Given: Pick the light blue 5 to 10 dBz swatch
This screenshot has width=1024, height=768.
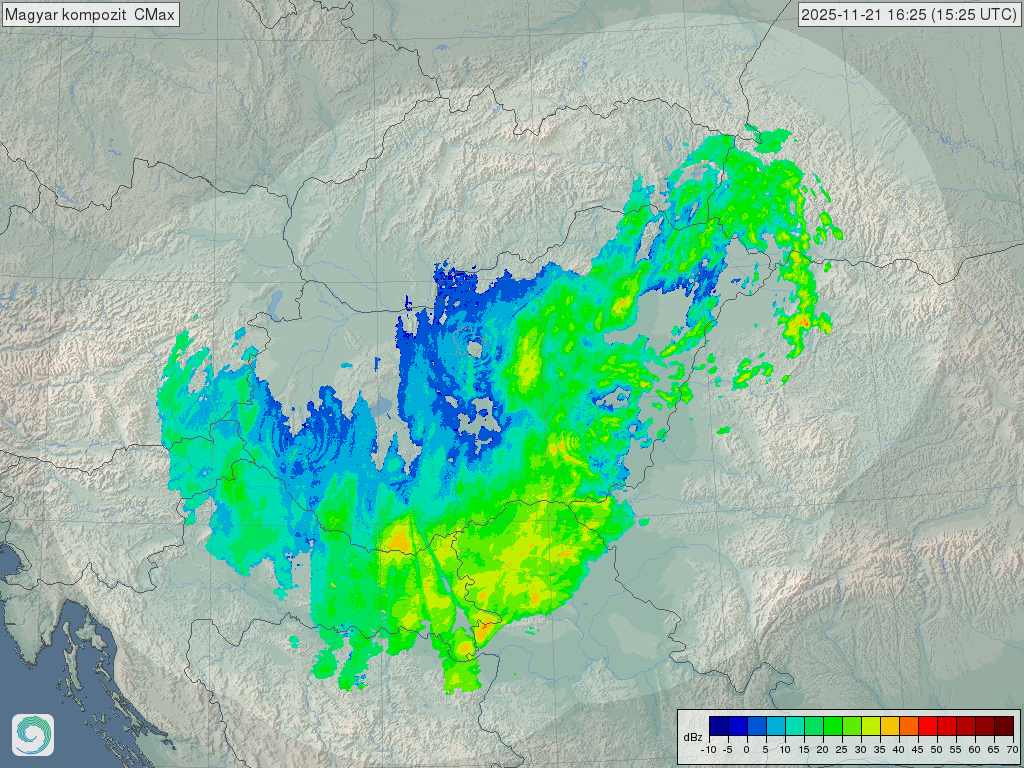Looking at the screenshot, I should point(775,726).
